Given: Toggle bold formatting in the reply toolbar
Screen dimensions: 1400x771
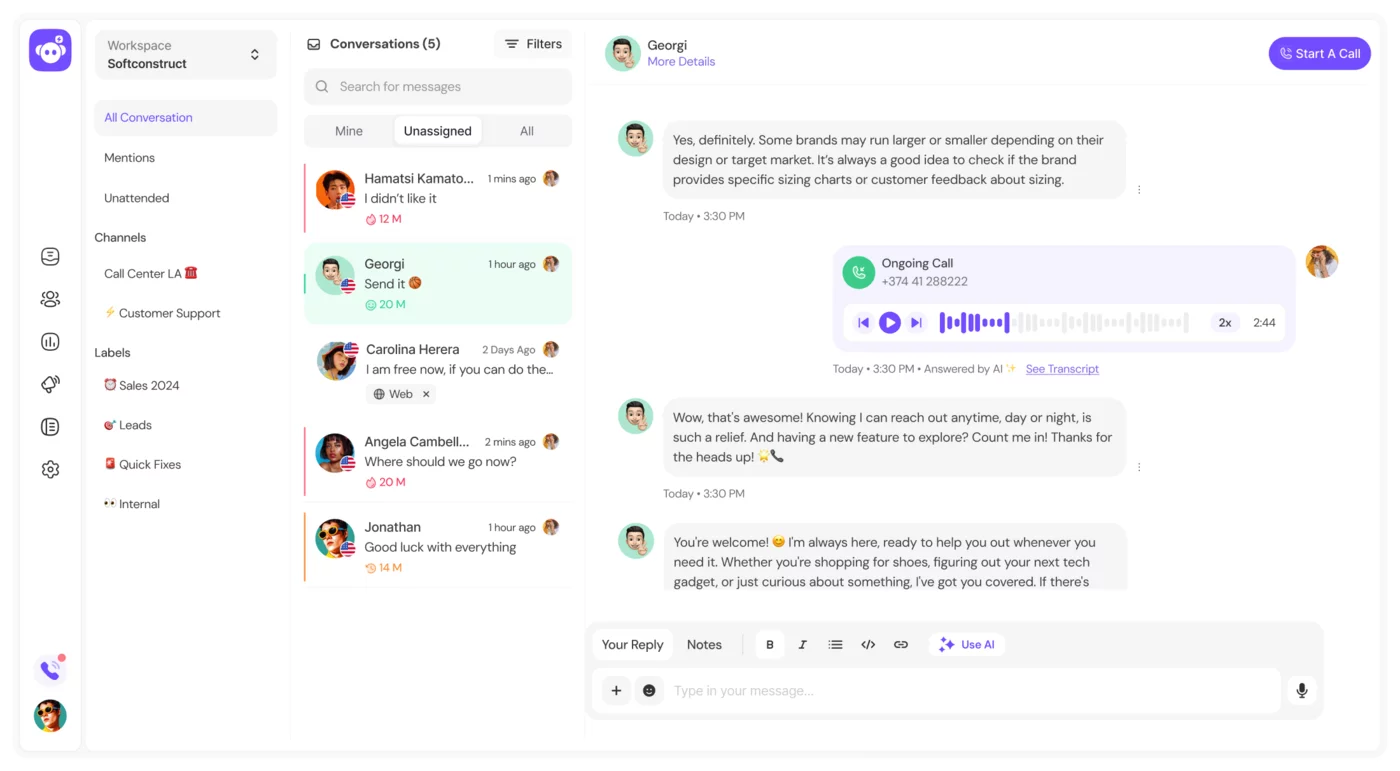Looking at the screenshot, I should [769, 644].
